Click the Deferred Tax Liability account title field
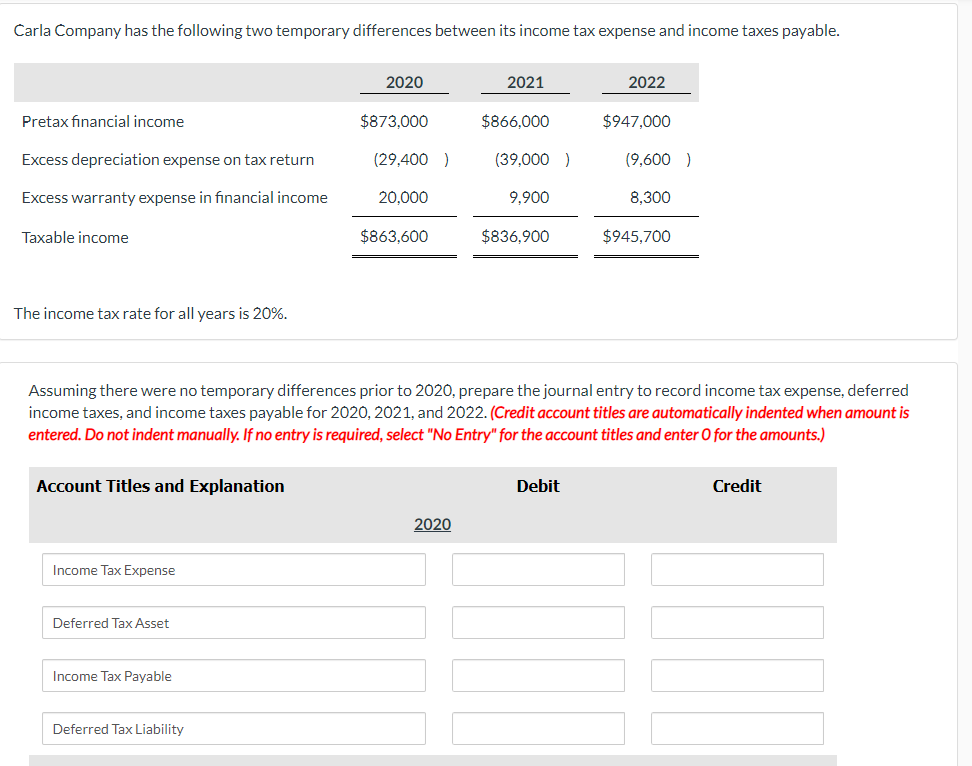Screen dimensions: 972x766 coord(233,728)
